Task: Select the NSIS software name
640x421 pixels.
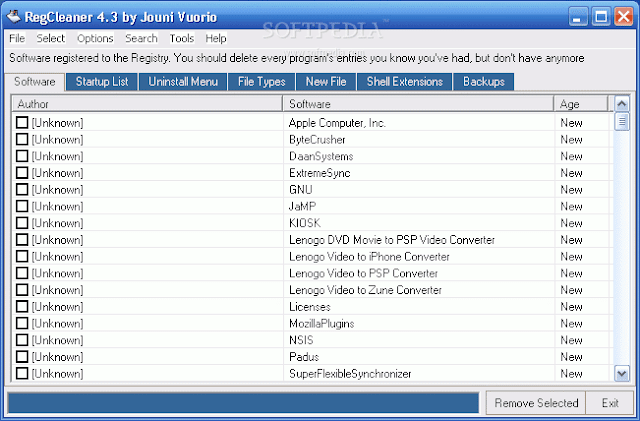Action: click(x=301, y=340)
